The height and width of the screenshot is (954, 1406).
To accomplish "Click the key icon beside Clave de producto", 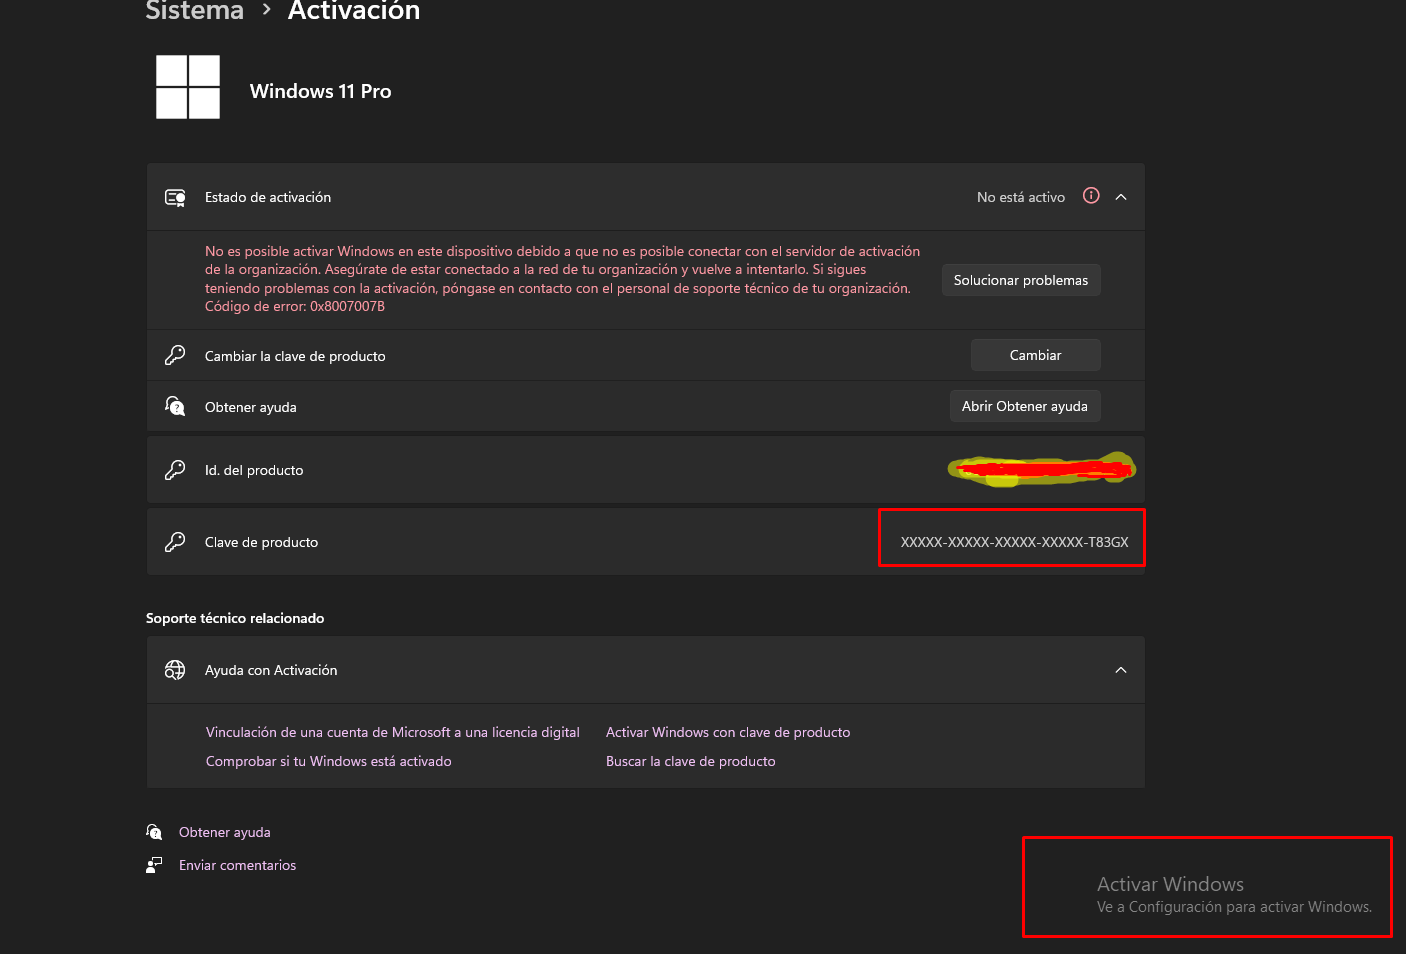I will (x=175, y=542).
